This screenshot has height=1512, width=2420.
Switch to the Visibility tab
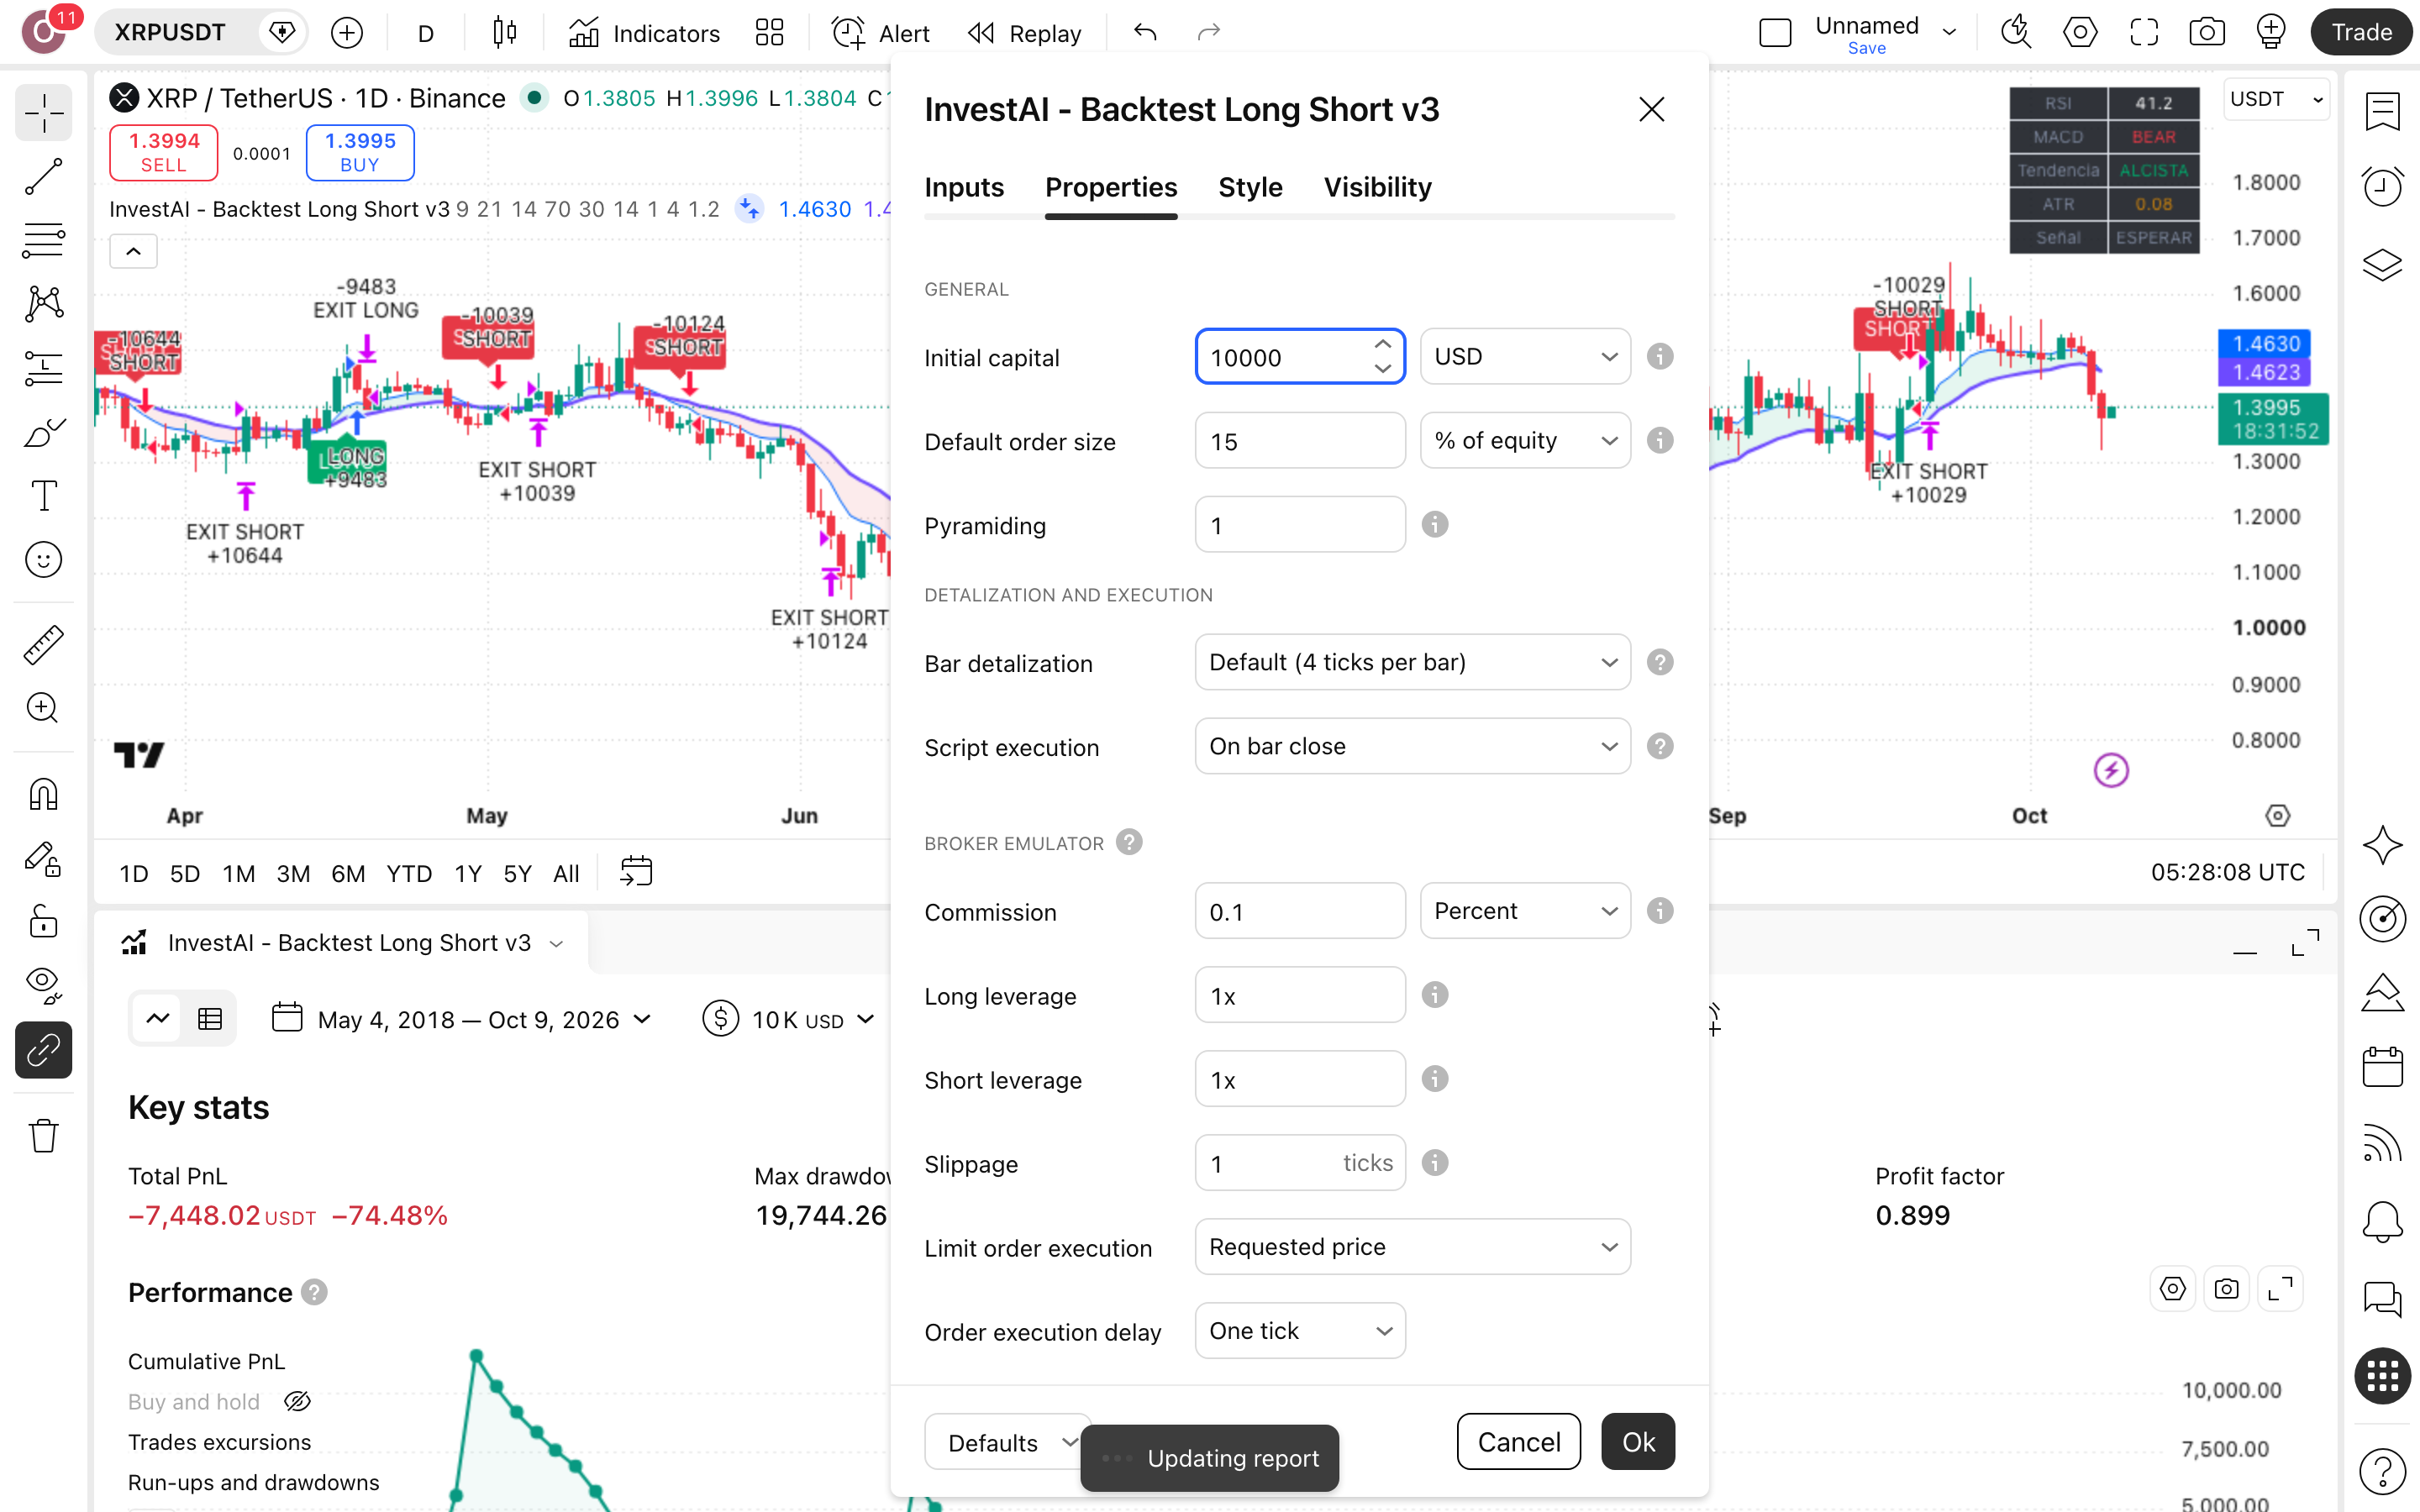point(1377,187)
